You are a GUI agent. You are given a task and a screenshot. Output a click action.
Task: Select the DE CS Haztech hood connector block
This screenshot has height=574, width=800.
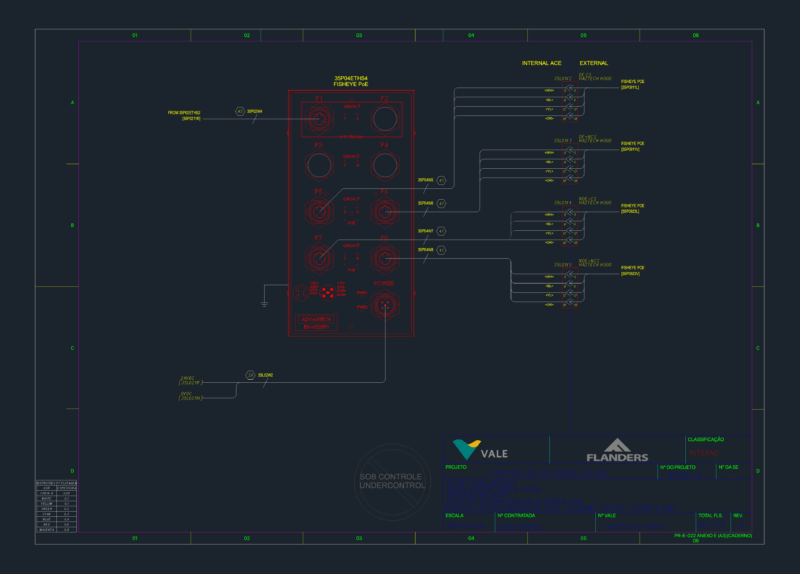pyautogui.click(x=569, y=102)
